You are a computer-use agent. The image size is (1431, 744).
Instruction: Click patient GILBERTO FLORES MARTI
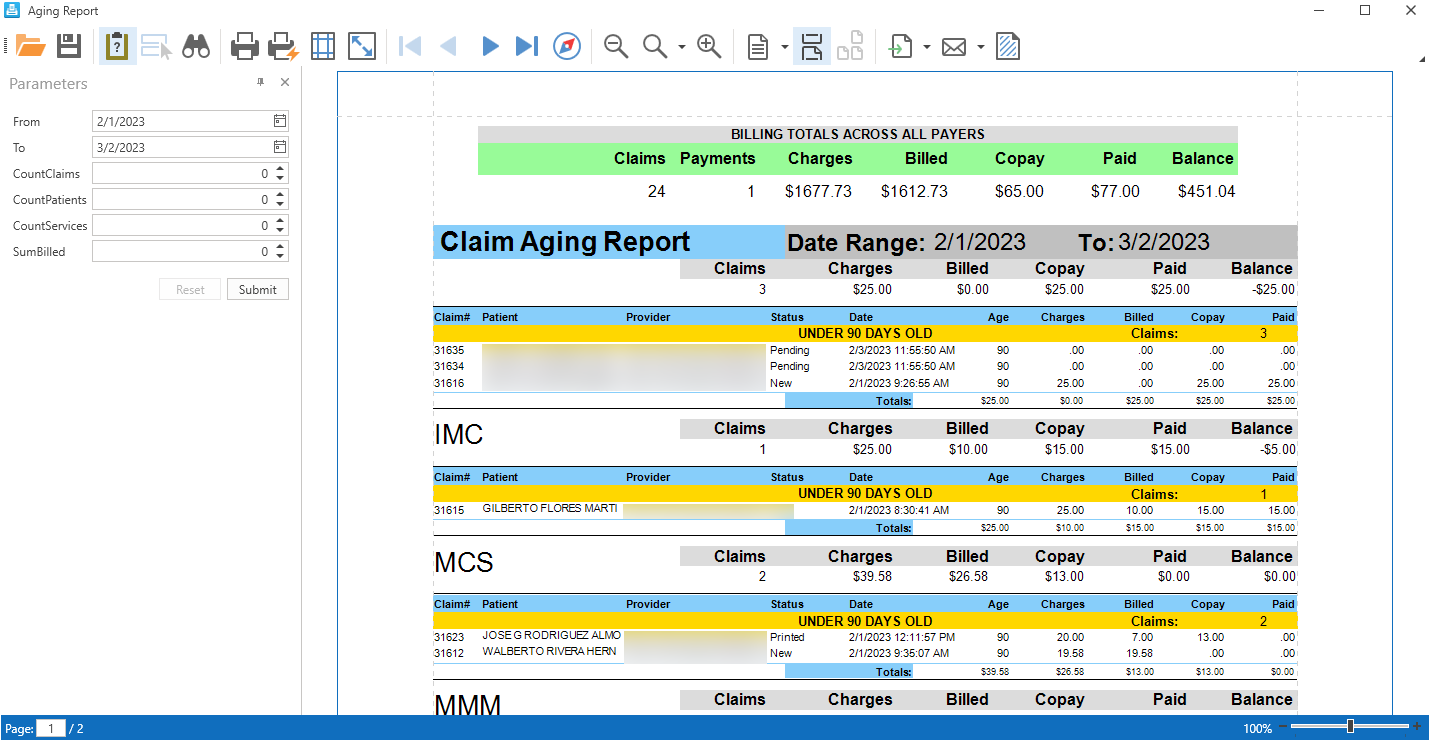tap(549, 509)
